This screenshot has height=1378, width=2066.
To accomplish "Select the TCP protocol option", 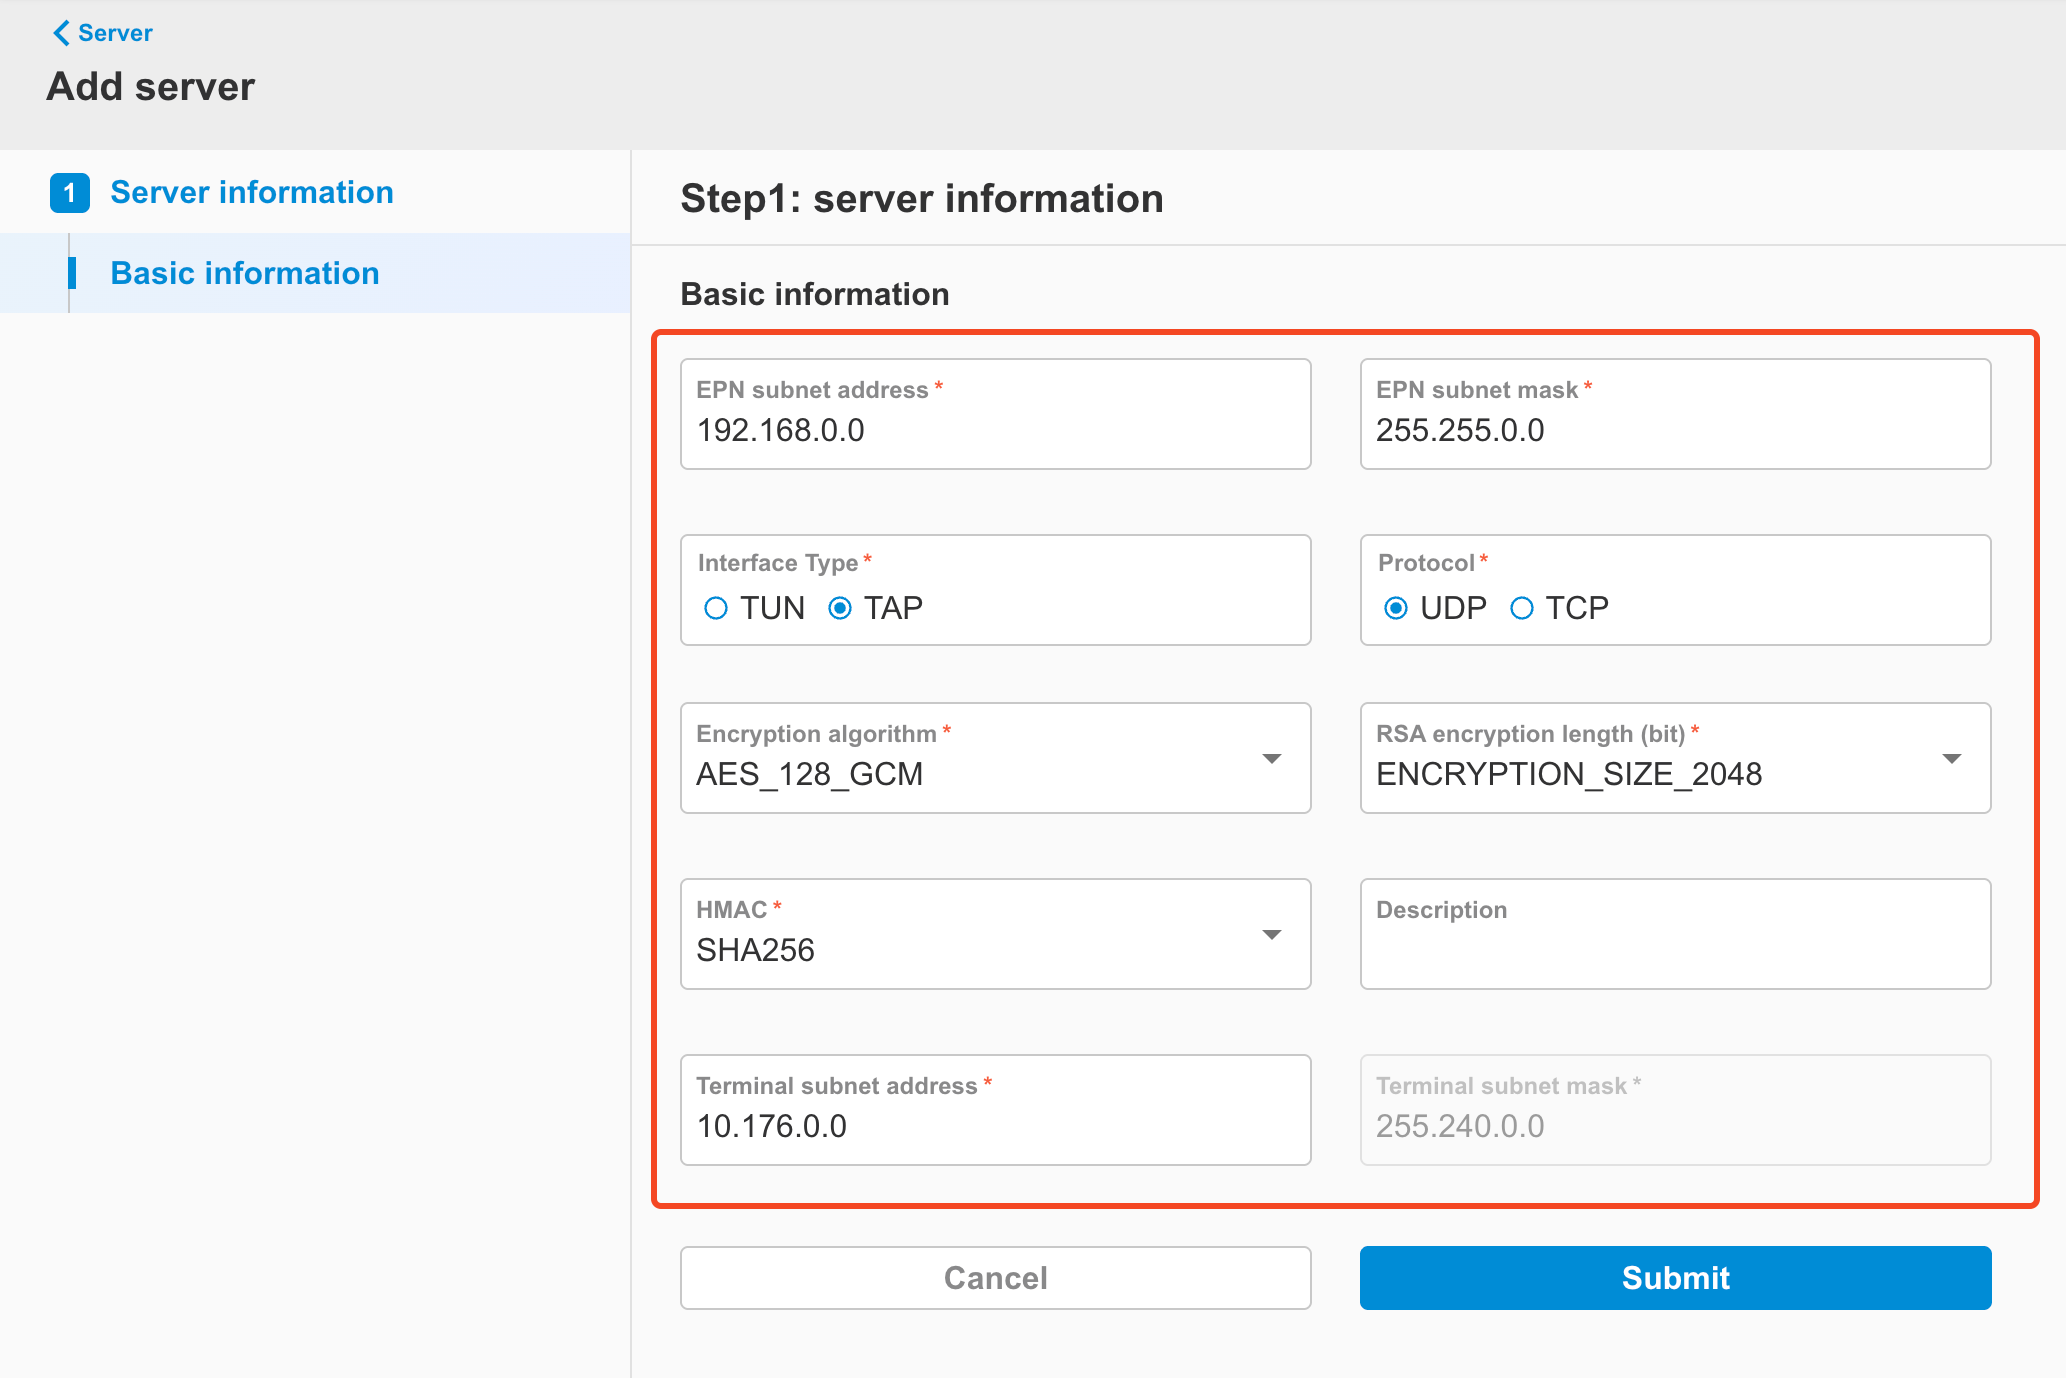I will coord(1522,607).
